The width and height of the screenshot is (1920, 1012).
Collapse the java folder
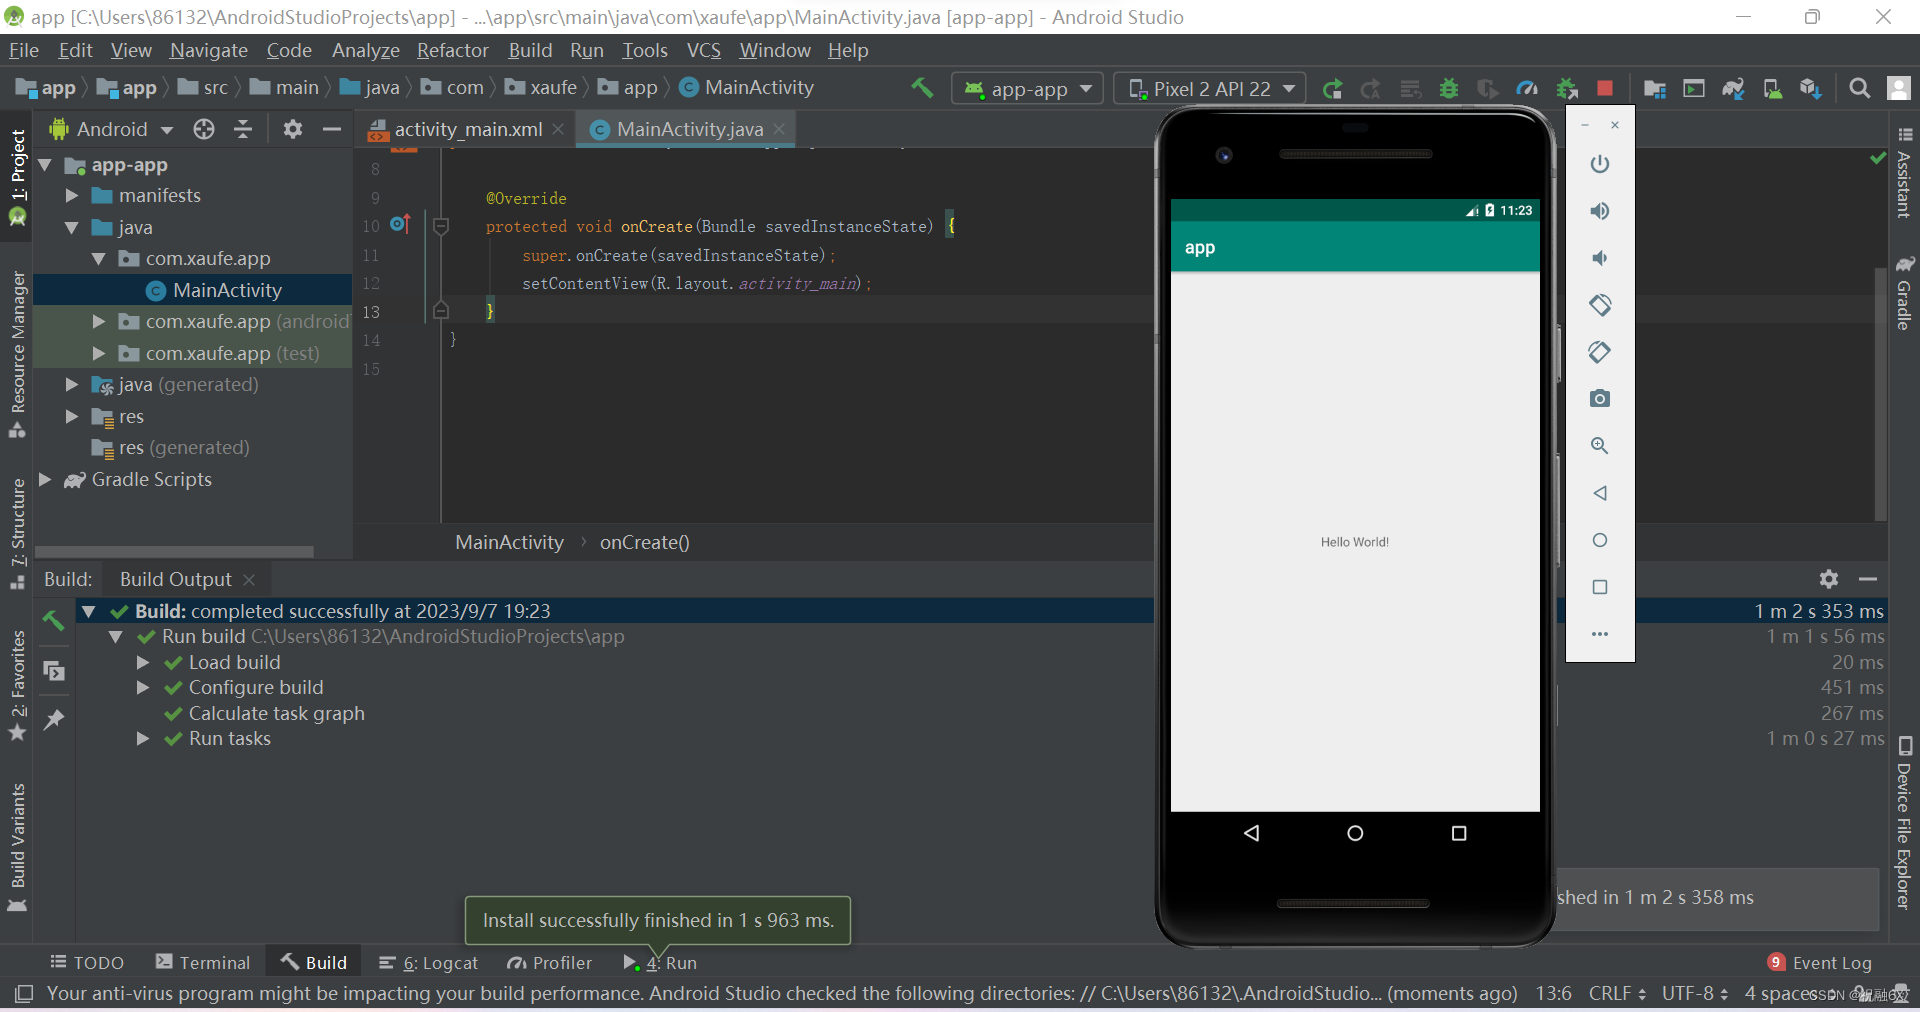(x=72, y=228)
